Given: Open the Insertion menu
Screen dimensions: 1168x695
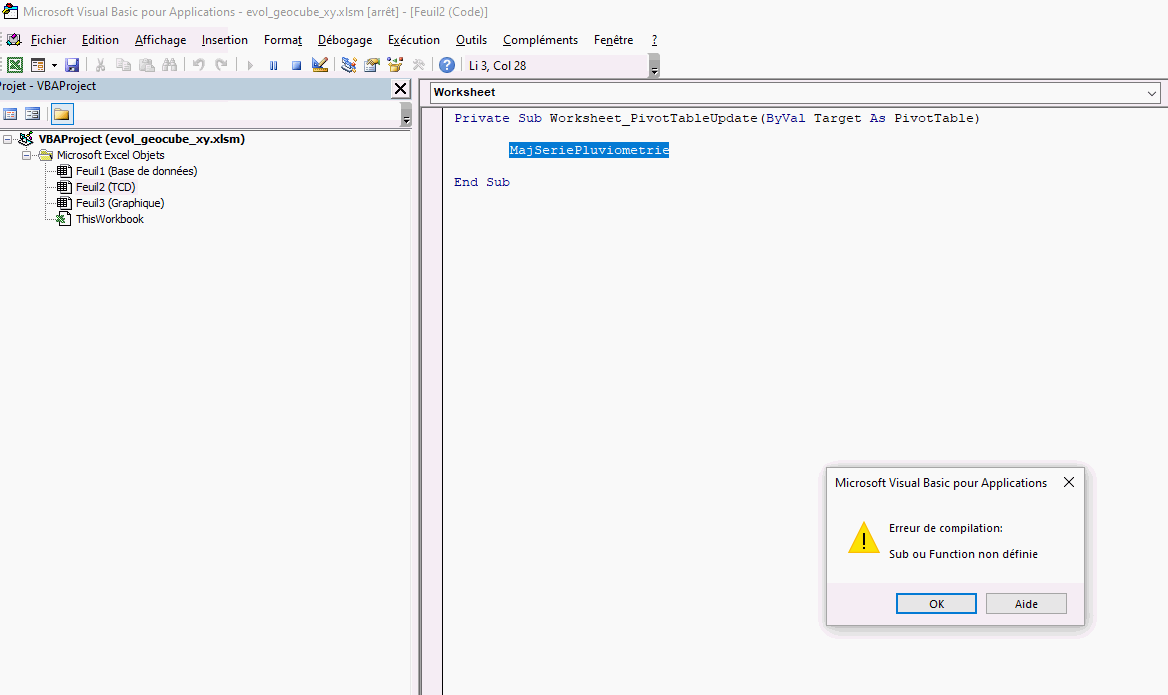Looking at the screenshot, I should click(224, 40).
